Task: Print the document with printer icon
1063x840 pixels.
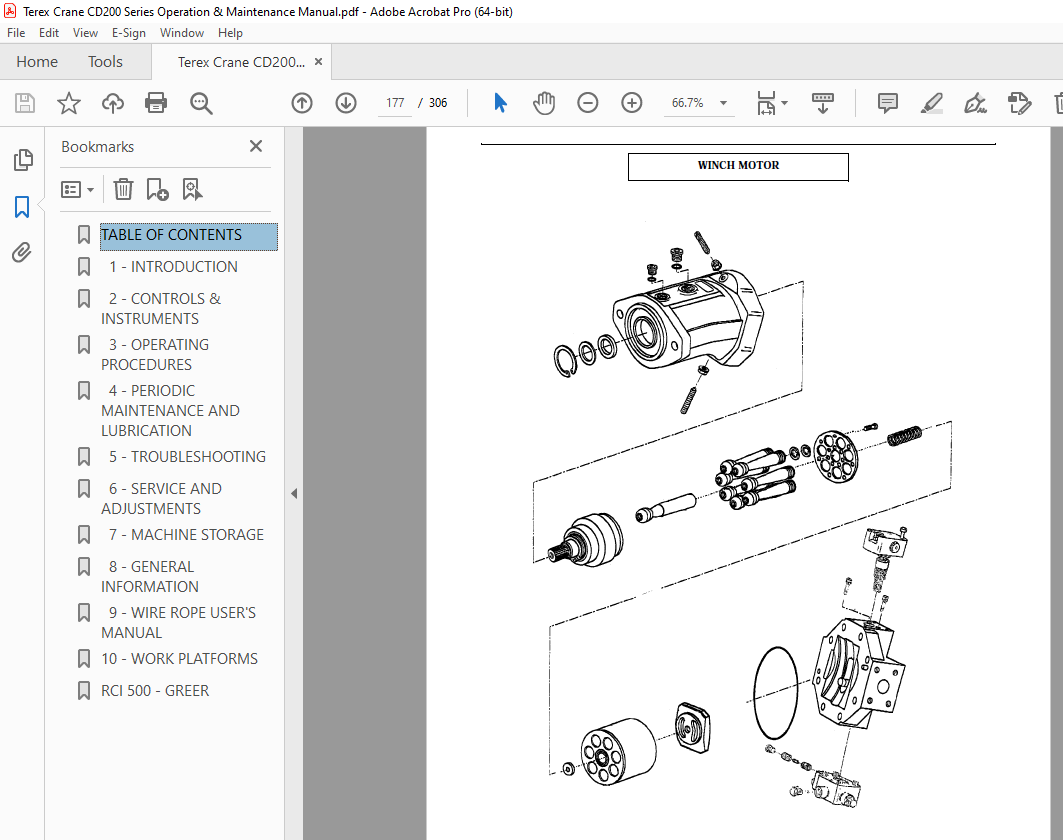Action: [156, 103]
